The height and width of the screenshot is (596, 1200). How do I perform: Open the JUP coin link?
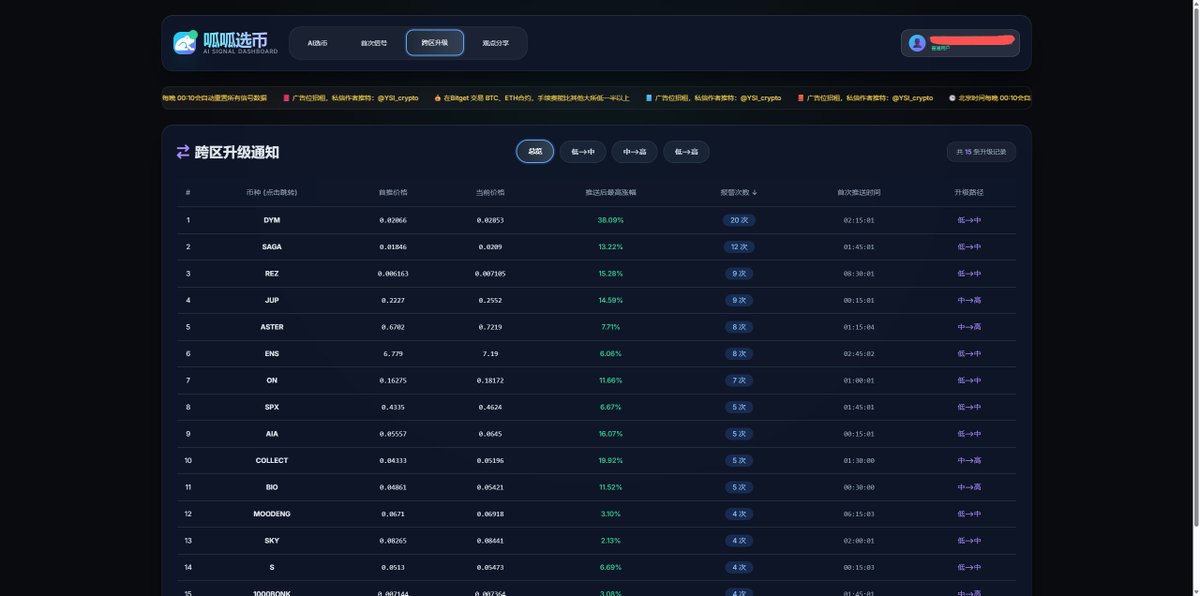click(x=272, y=300)
